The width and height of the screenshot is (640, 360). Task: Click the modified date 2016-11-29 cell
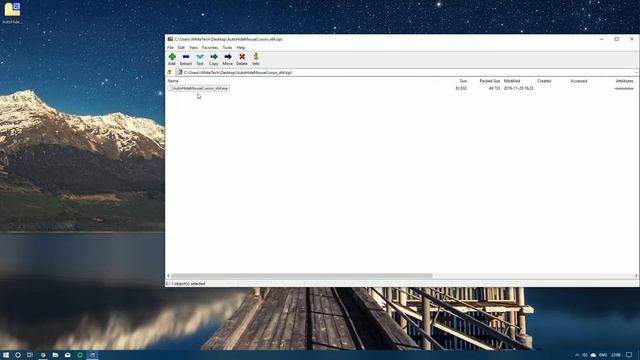[x=518, y=88]
